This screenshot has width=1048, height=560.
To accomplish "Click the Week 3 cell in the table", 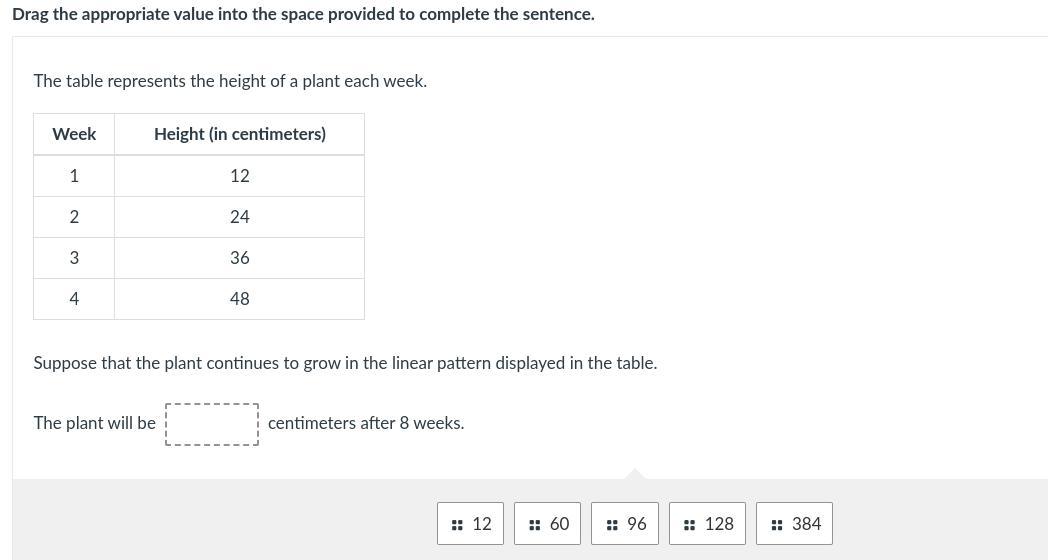I will [x=74, y=258].
